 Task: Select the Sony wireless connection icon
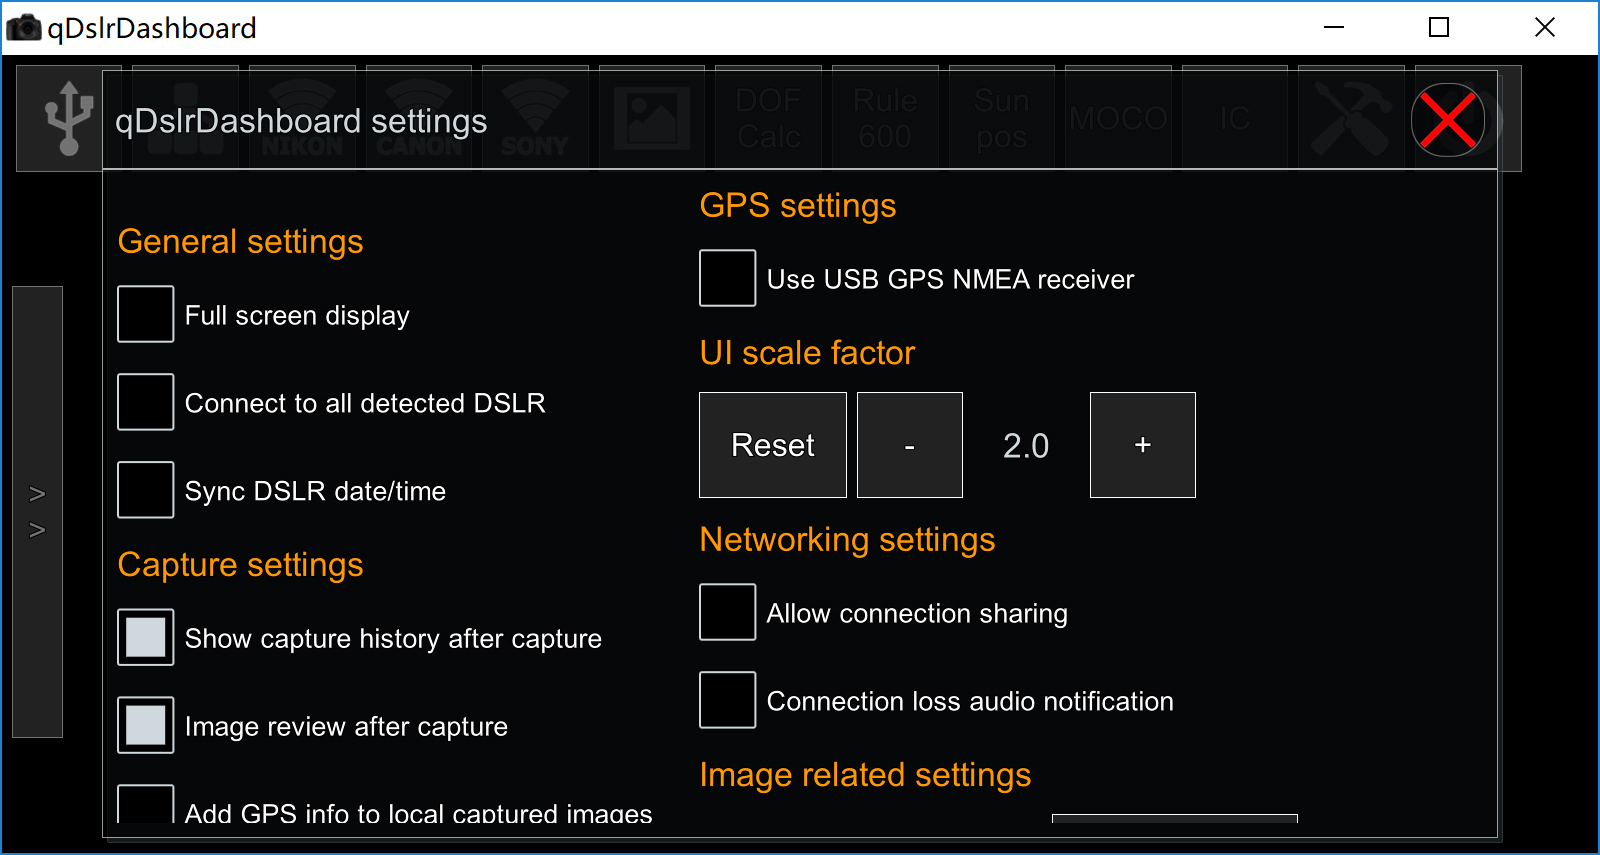point(535,118)
